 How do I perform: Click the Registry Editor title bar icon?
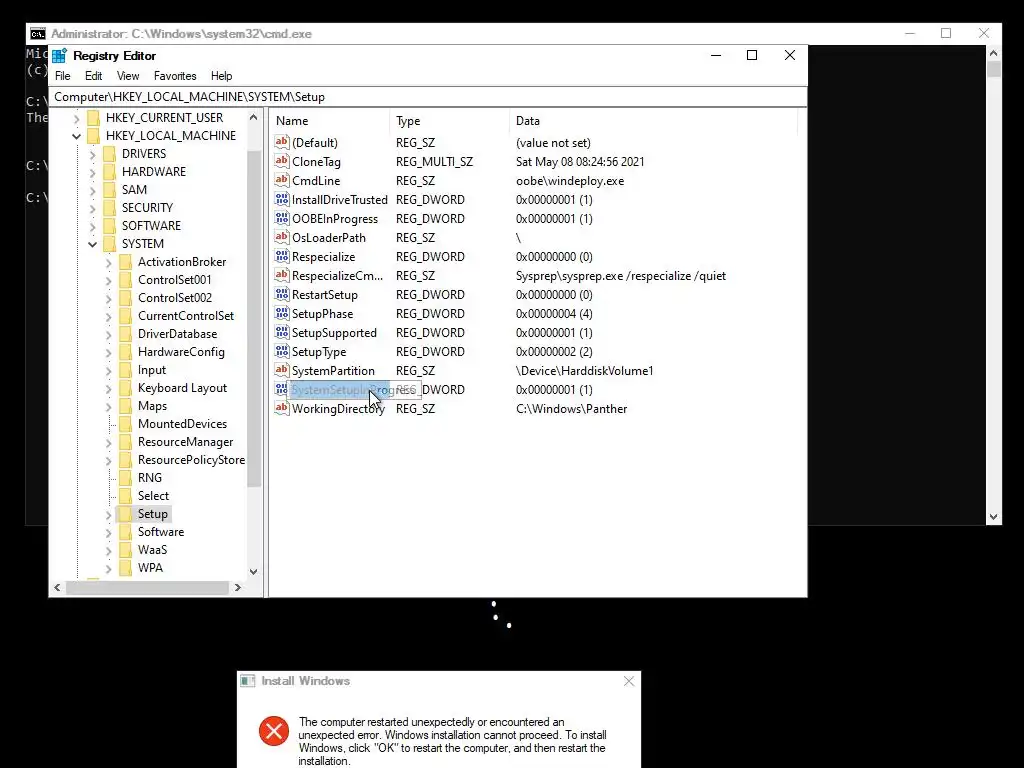coord(59,56)
